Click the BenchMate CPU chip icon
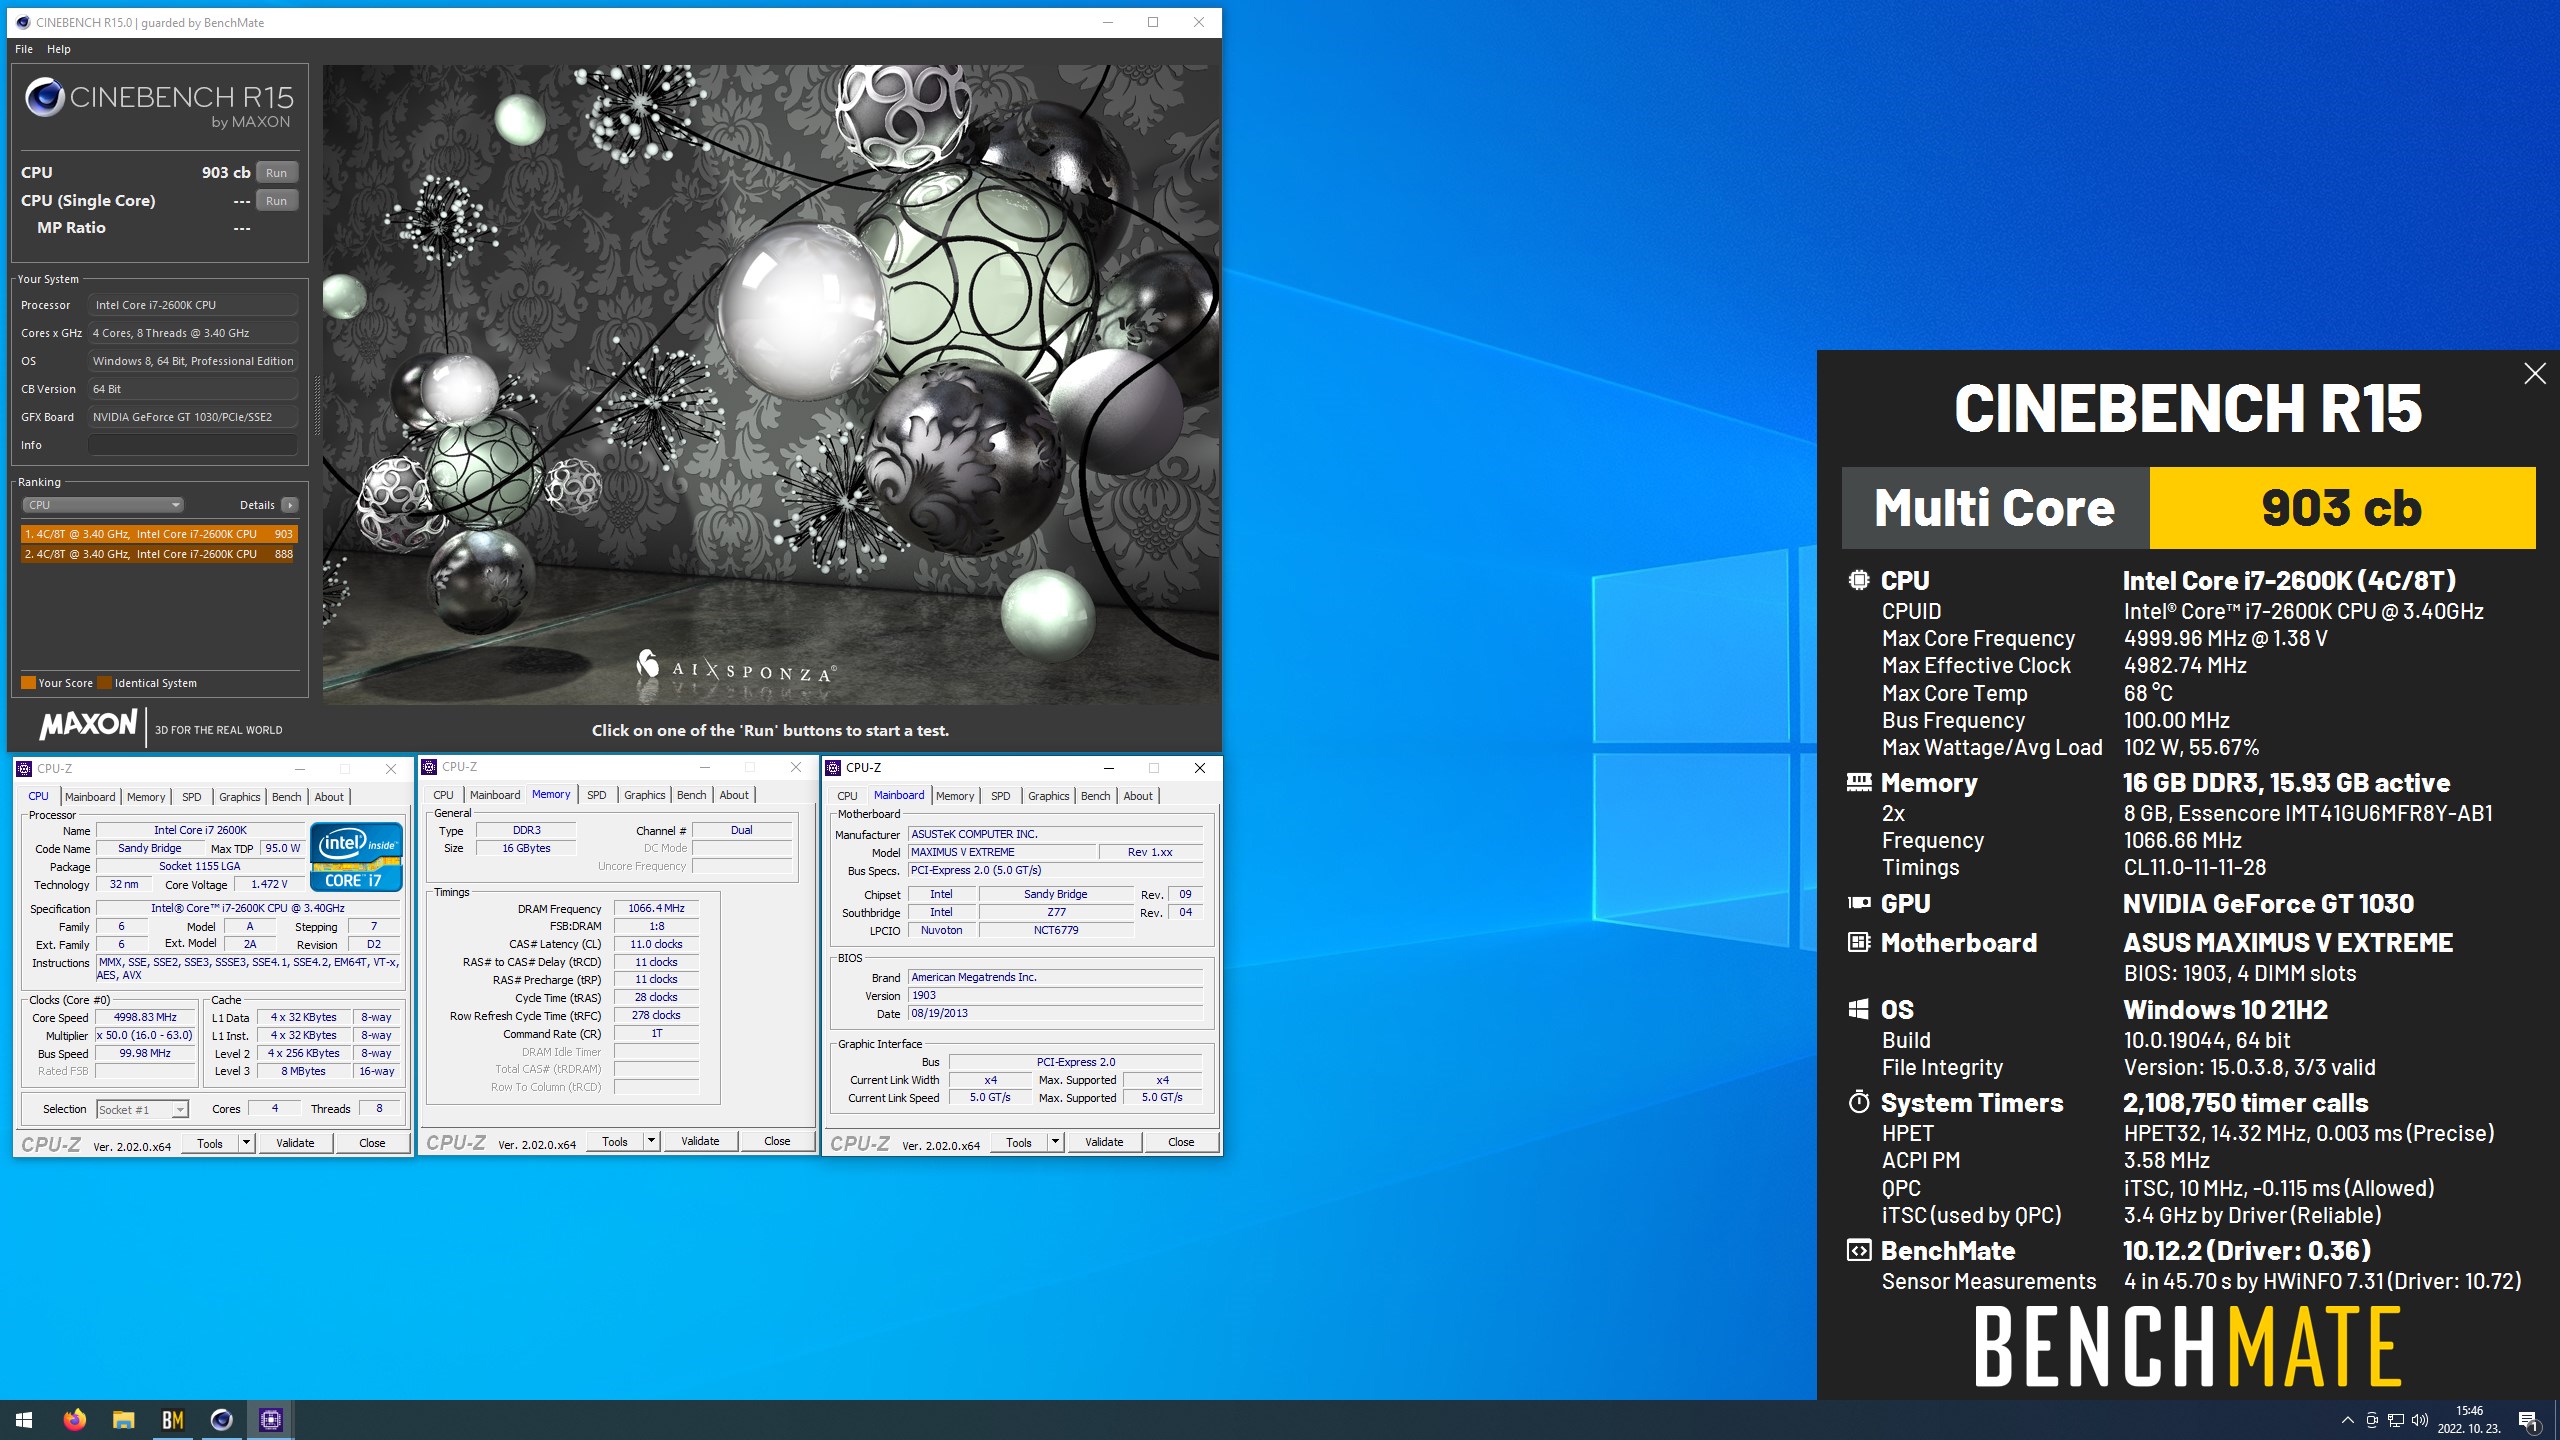This screenshot has height=1440, width=2560. click(1859, 580)
